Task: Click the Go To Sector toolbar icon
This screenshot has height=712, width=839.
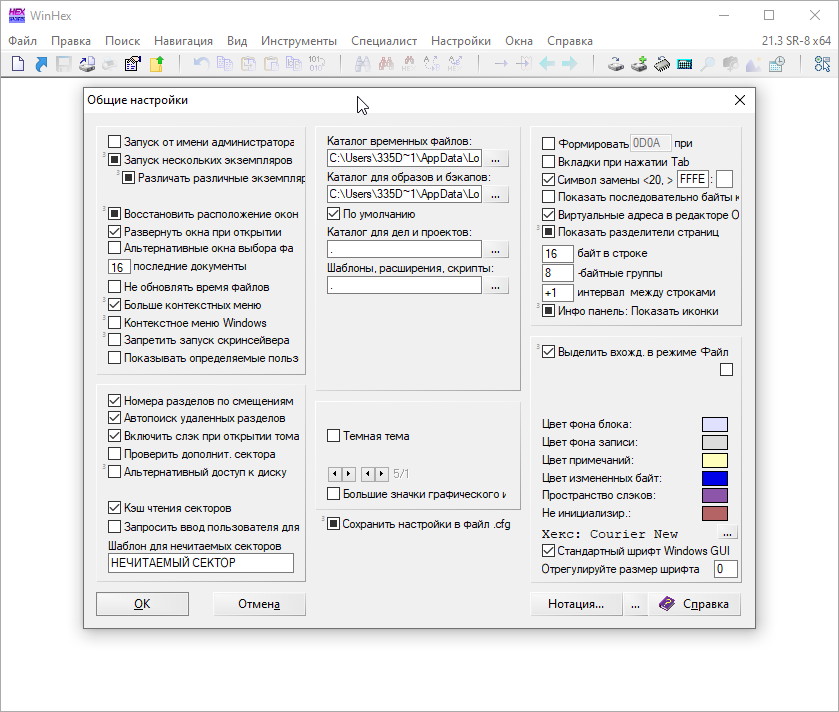Action: tap(523, 64)
